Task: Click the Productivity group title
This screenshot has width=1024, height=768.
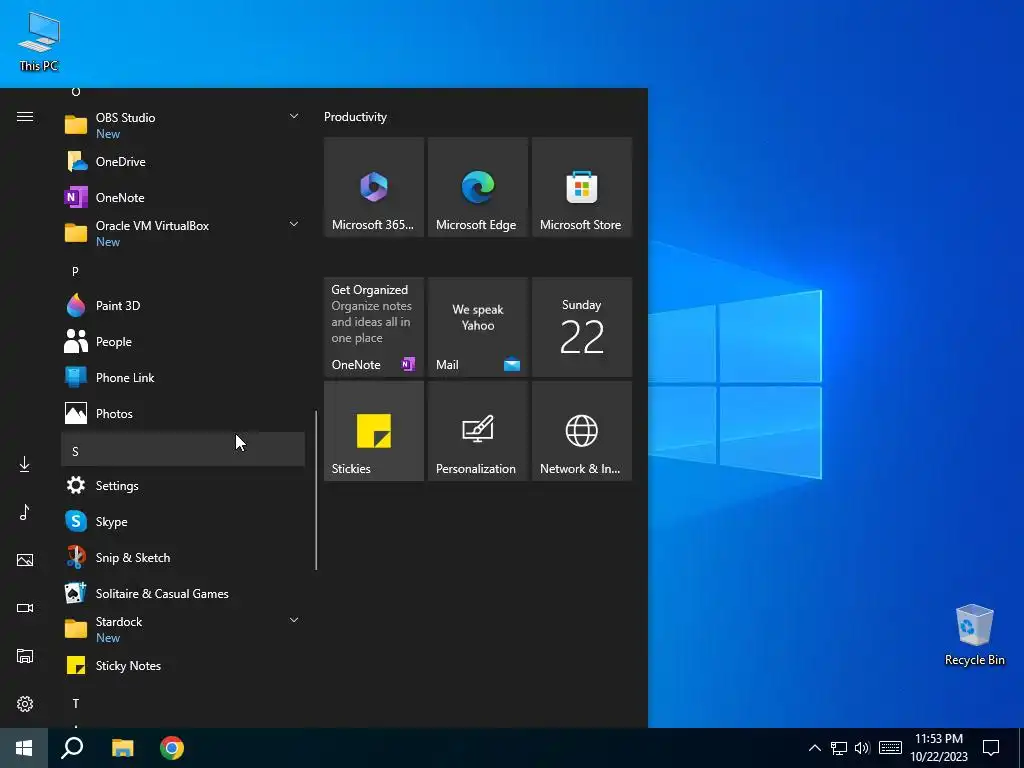Action: (355, 117)
